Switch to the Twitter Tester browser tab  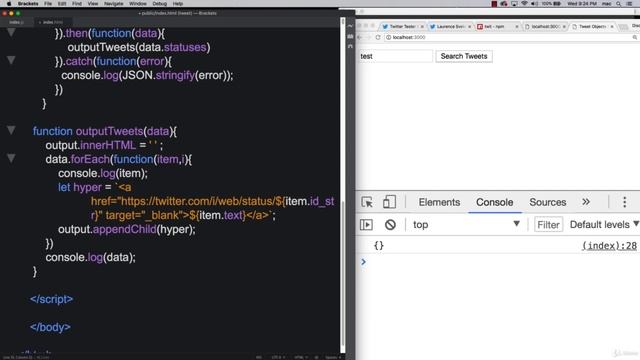pos(402,27)
